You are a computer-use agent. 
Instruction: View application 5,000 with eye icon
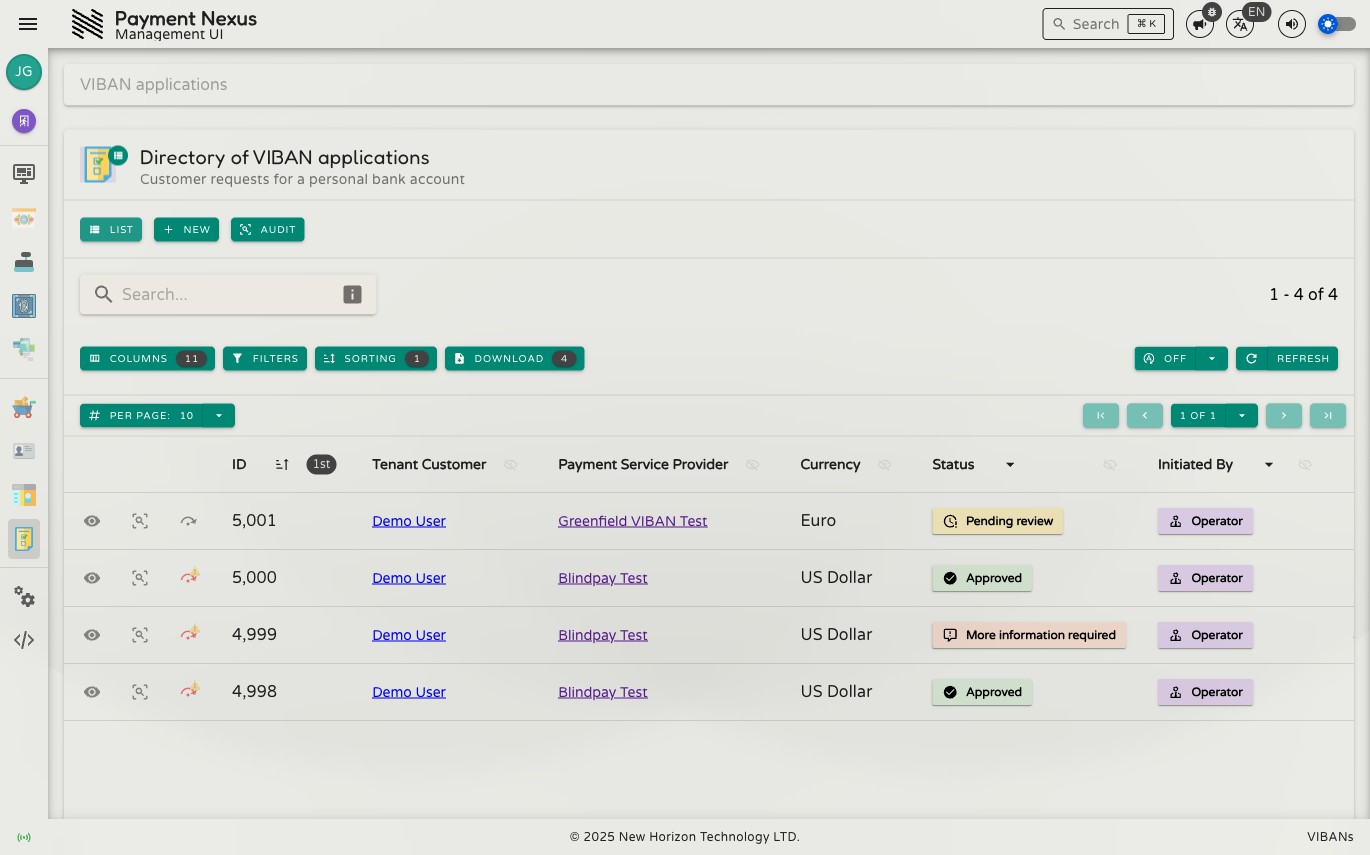92,578
